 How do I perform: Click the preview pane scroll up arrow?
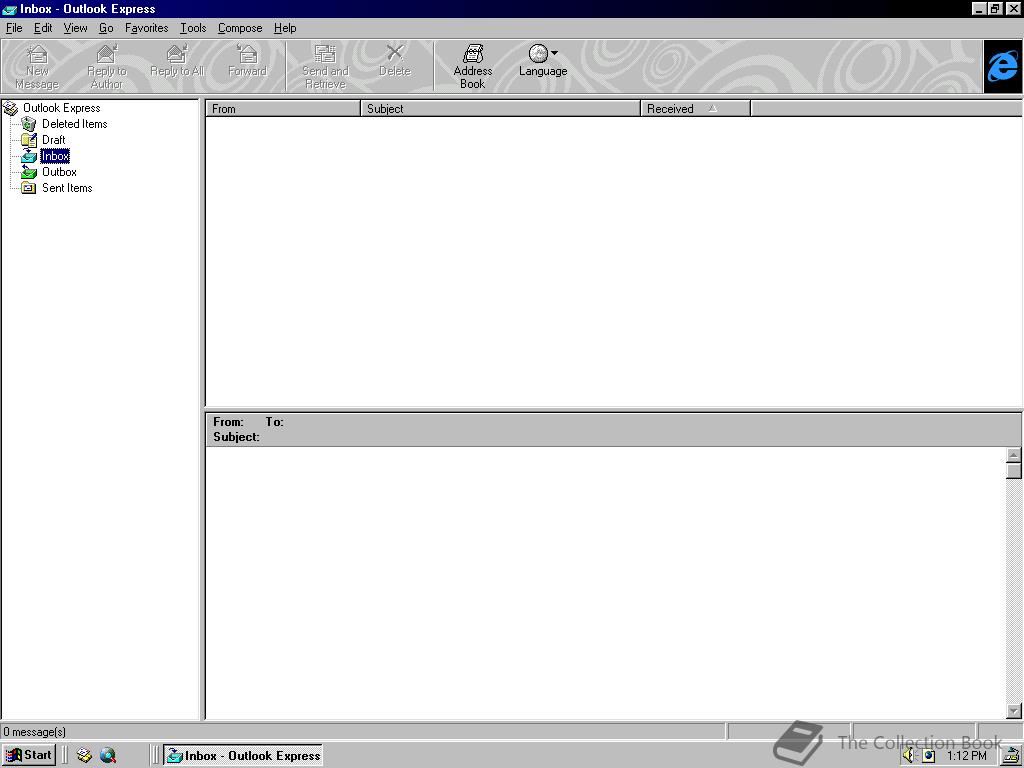(x=1014, y=455)
